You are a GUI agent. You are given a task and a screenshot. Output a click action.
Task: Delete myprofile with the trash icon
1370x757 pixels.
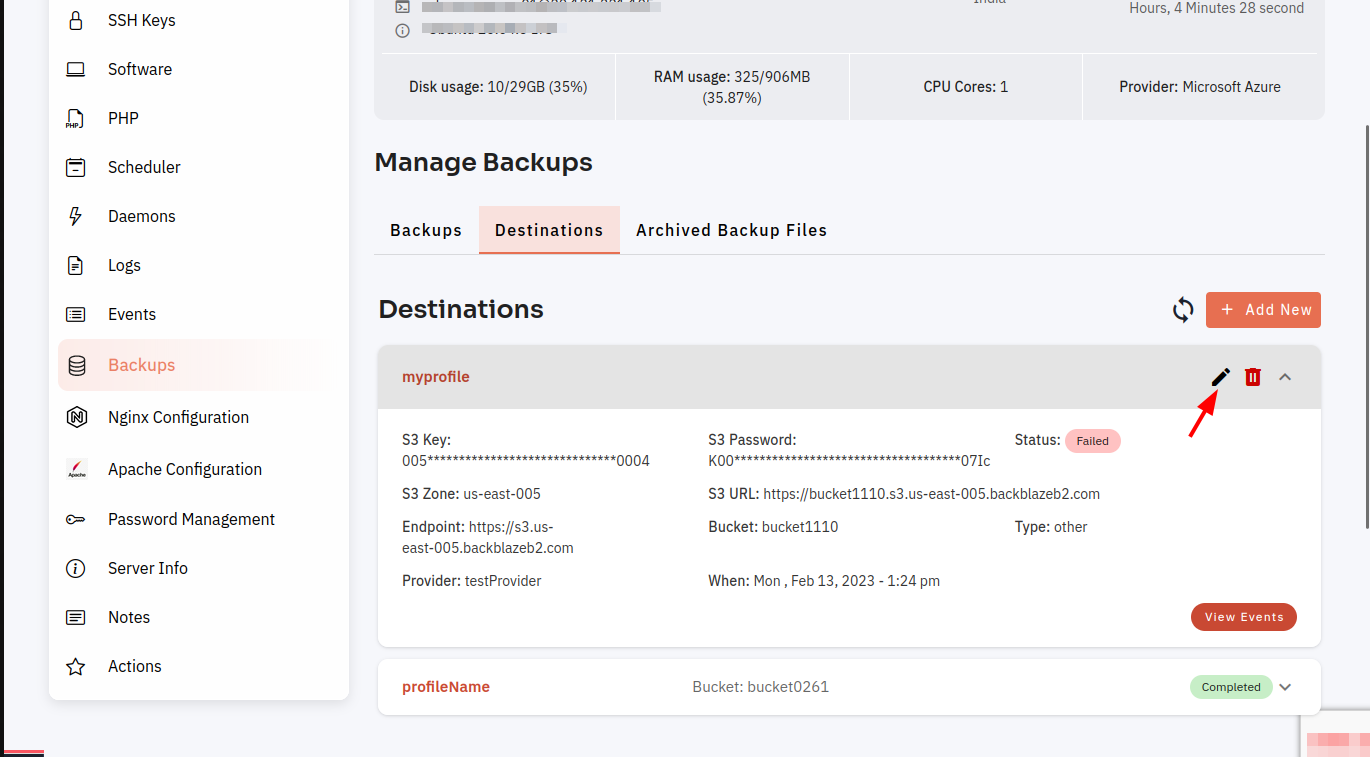click(x=1253, y=377)
